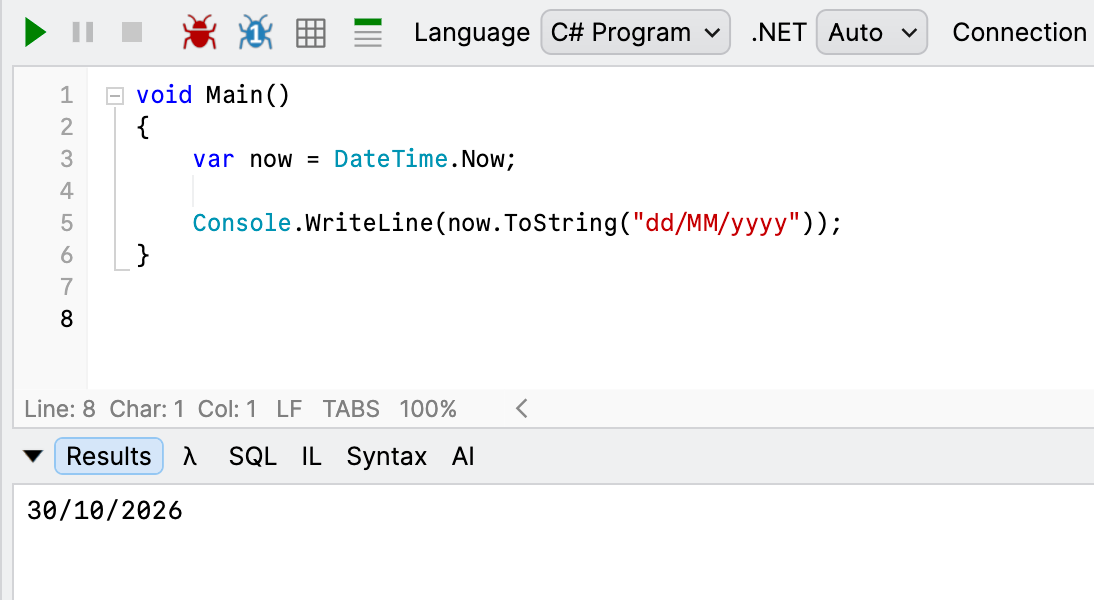Open the SQL tab
Image resolution: width=1094 pixels, height=600 pixels.
coord(253,456)
